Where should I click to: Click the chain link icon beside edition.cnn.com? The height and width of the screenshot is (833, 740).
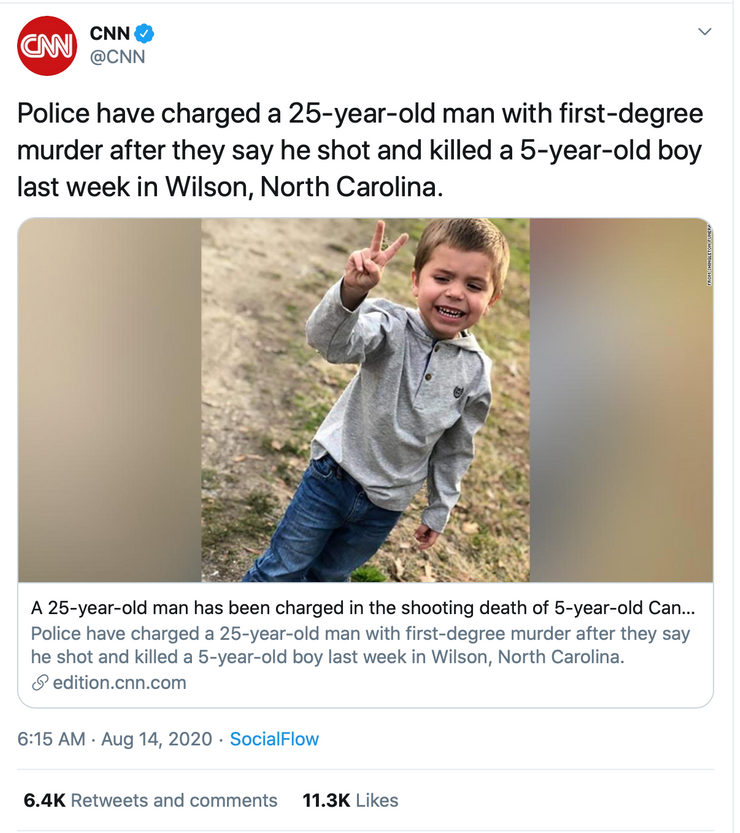[40, 684]
